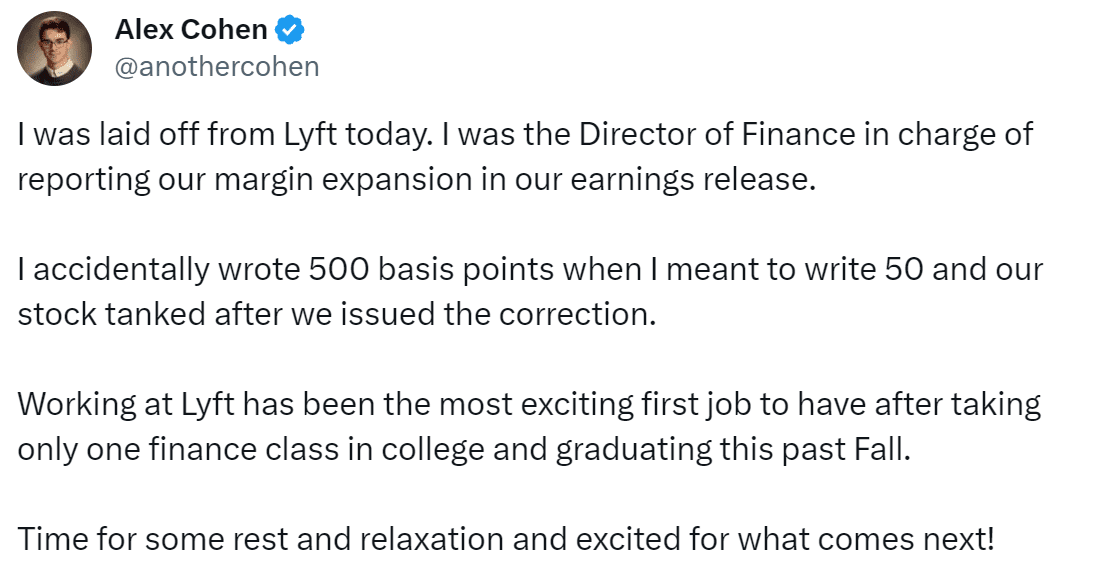
Task: Click the blue verified badge icon
Action: pyautogui.click(x=289, y=30)
